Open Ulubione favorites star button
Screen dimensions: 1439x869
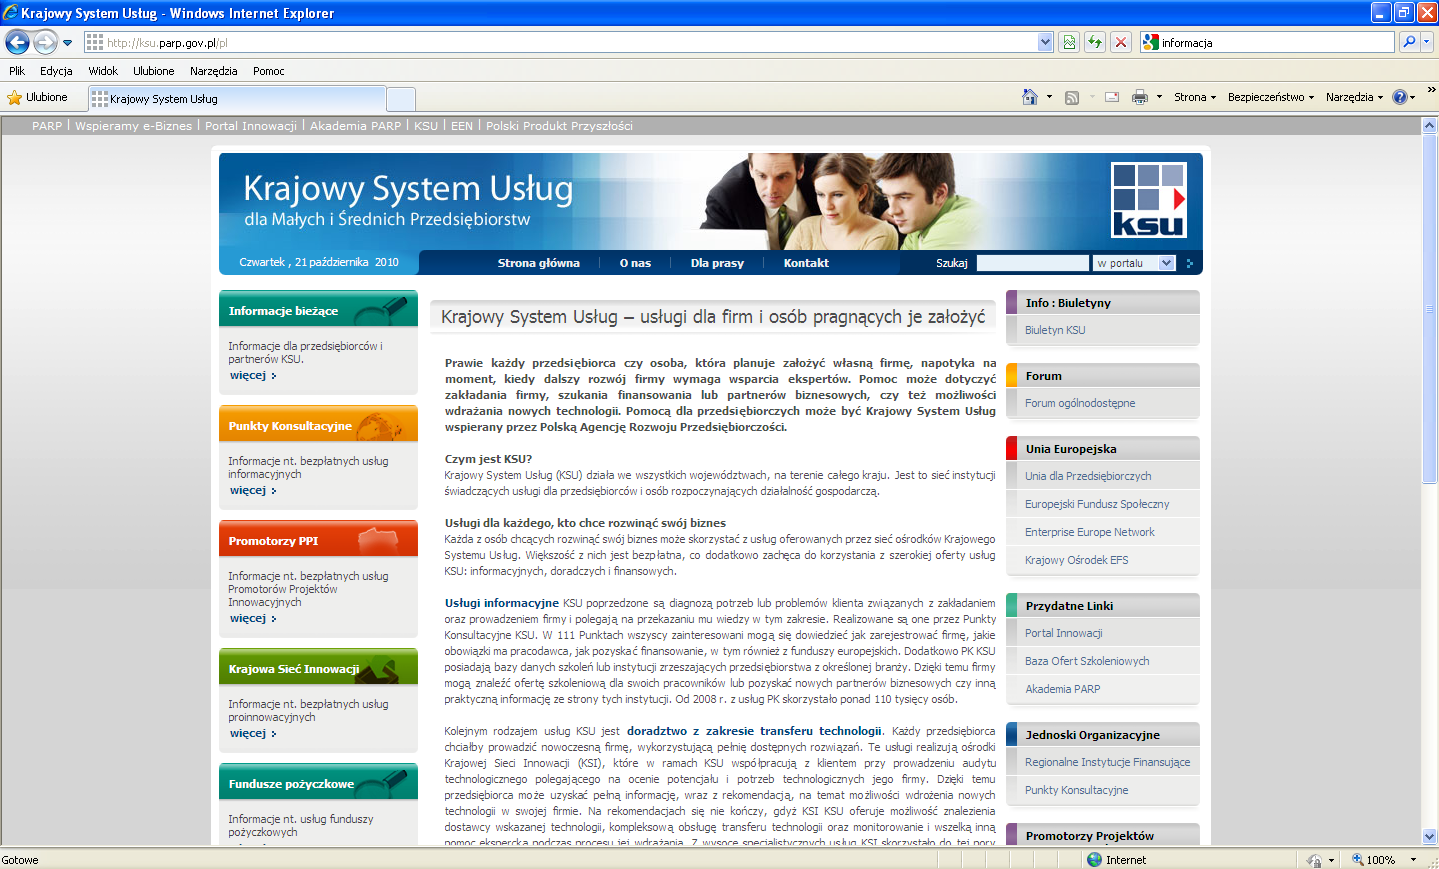pos(37,97)
